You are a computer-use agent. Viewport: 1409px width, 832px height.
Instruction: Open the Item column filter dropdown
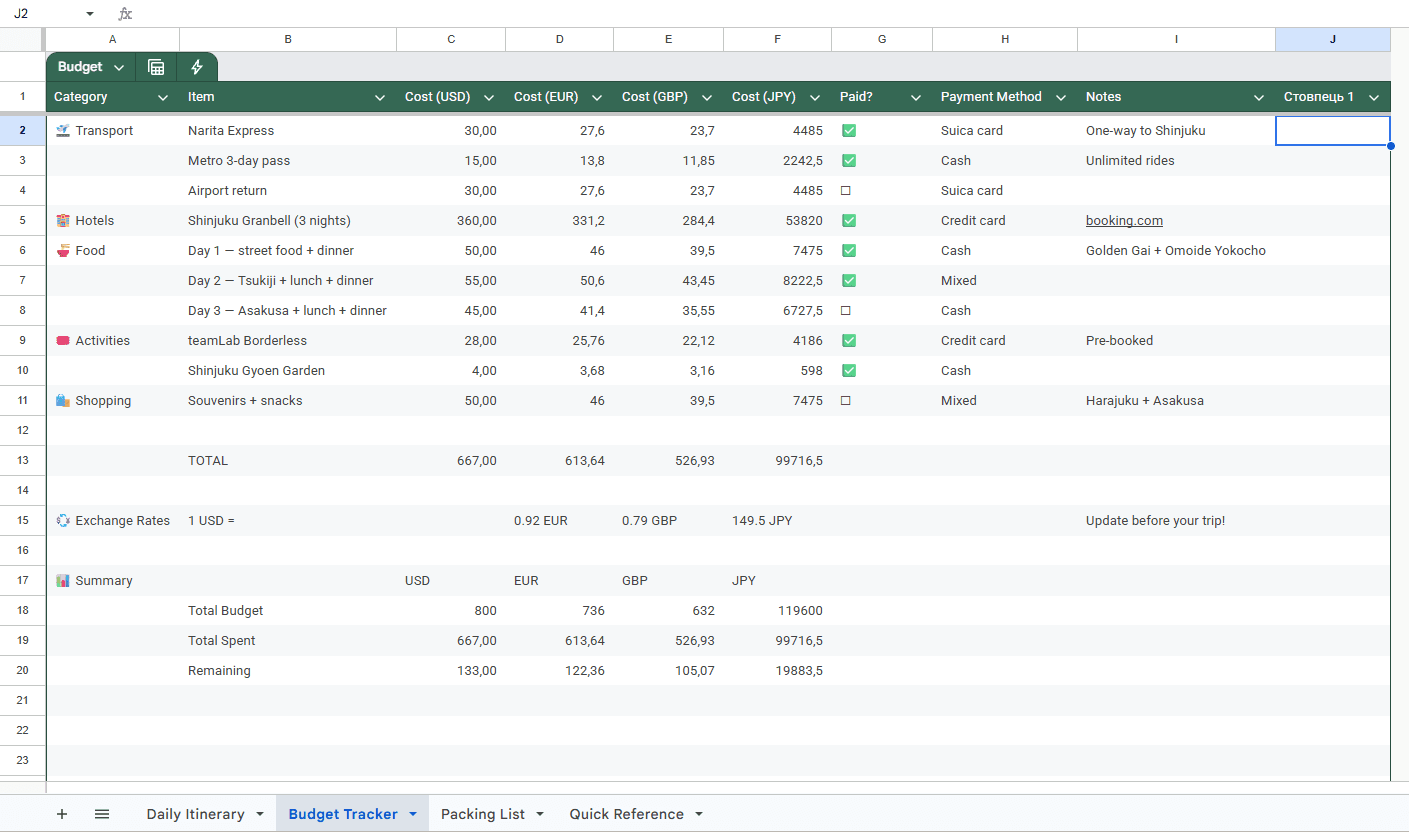coord(380,98)
